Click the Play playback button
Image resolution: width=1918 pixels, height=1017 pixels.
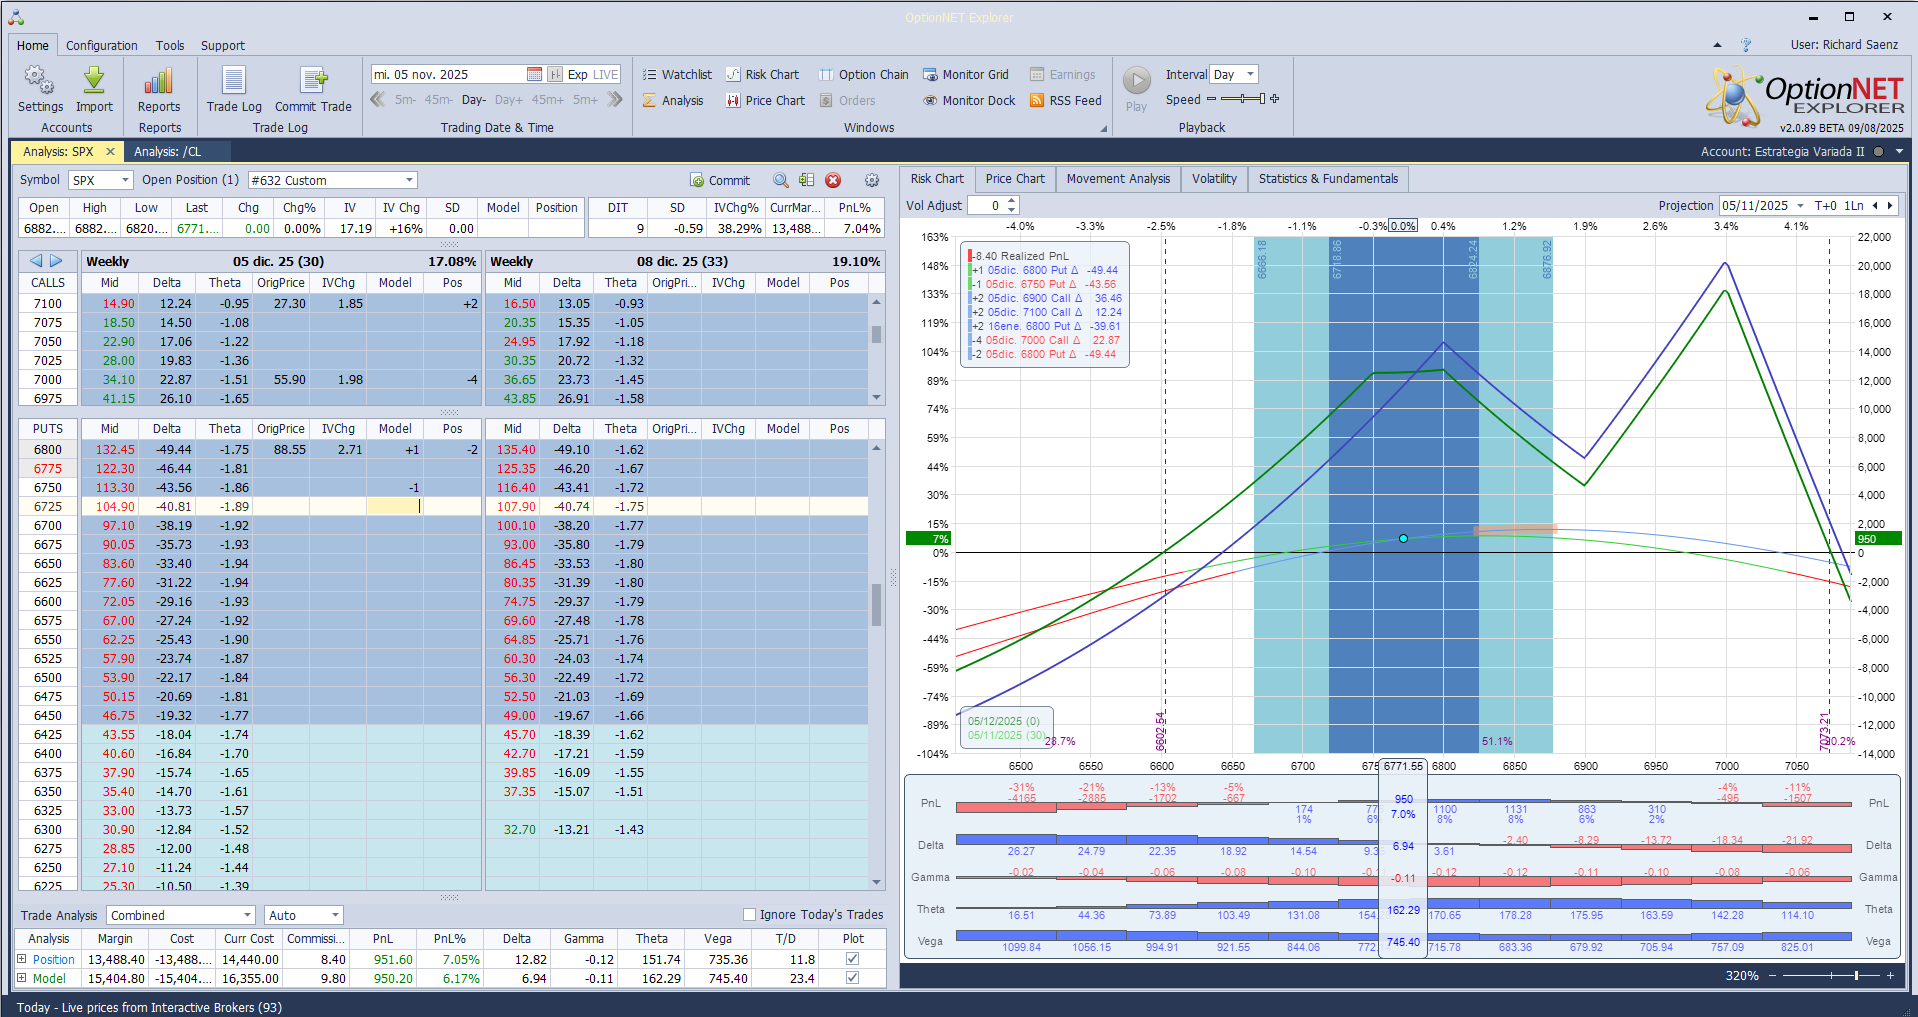point(1137,89)
